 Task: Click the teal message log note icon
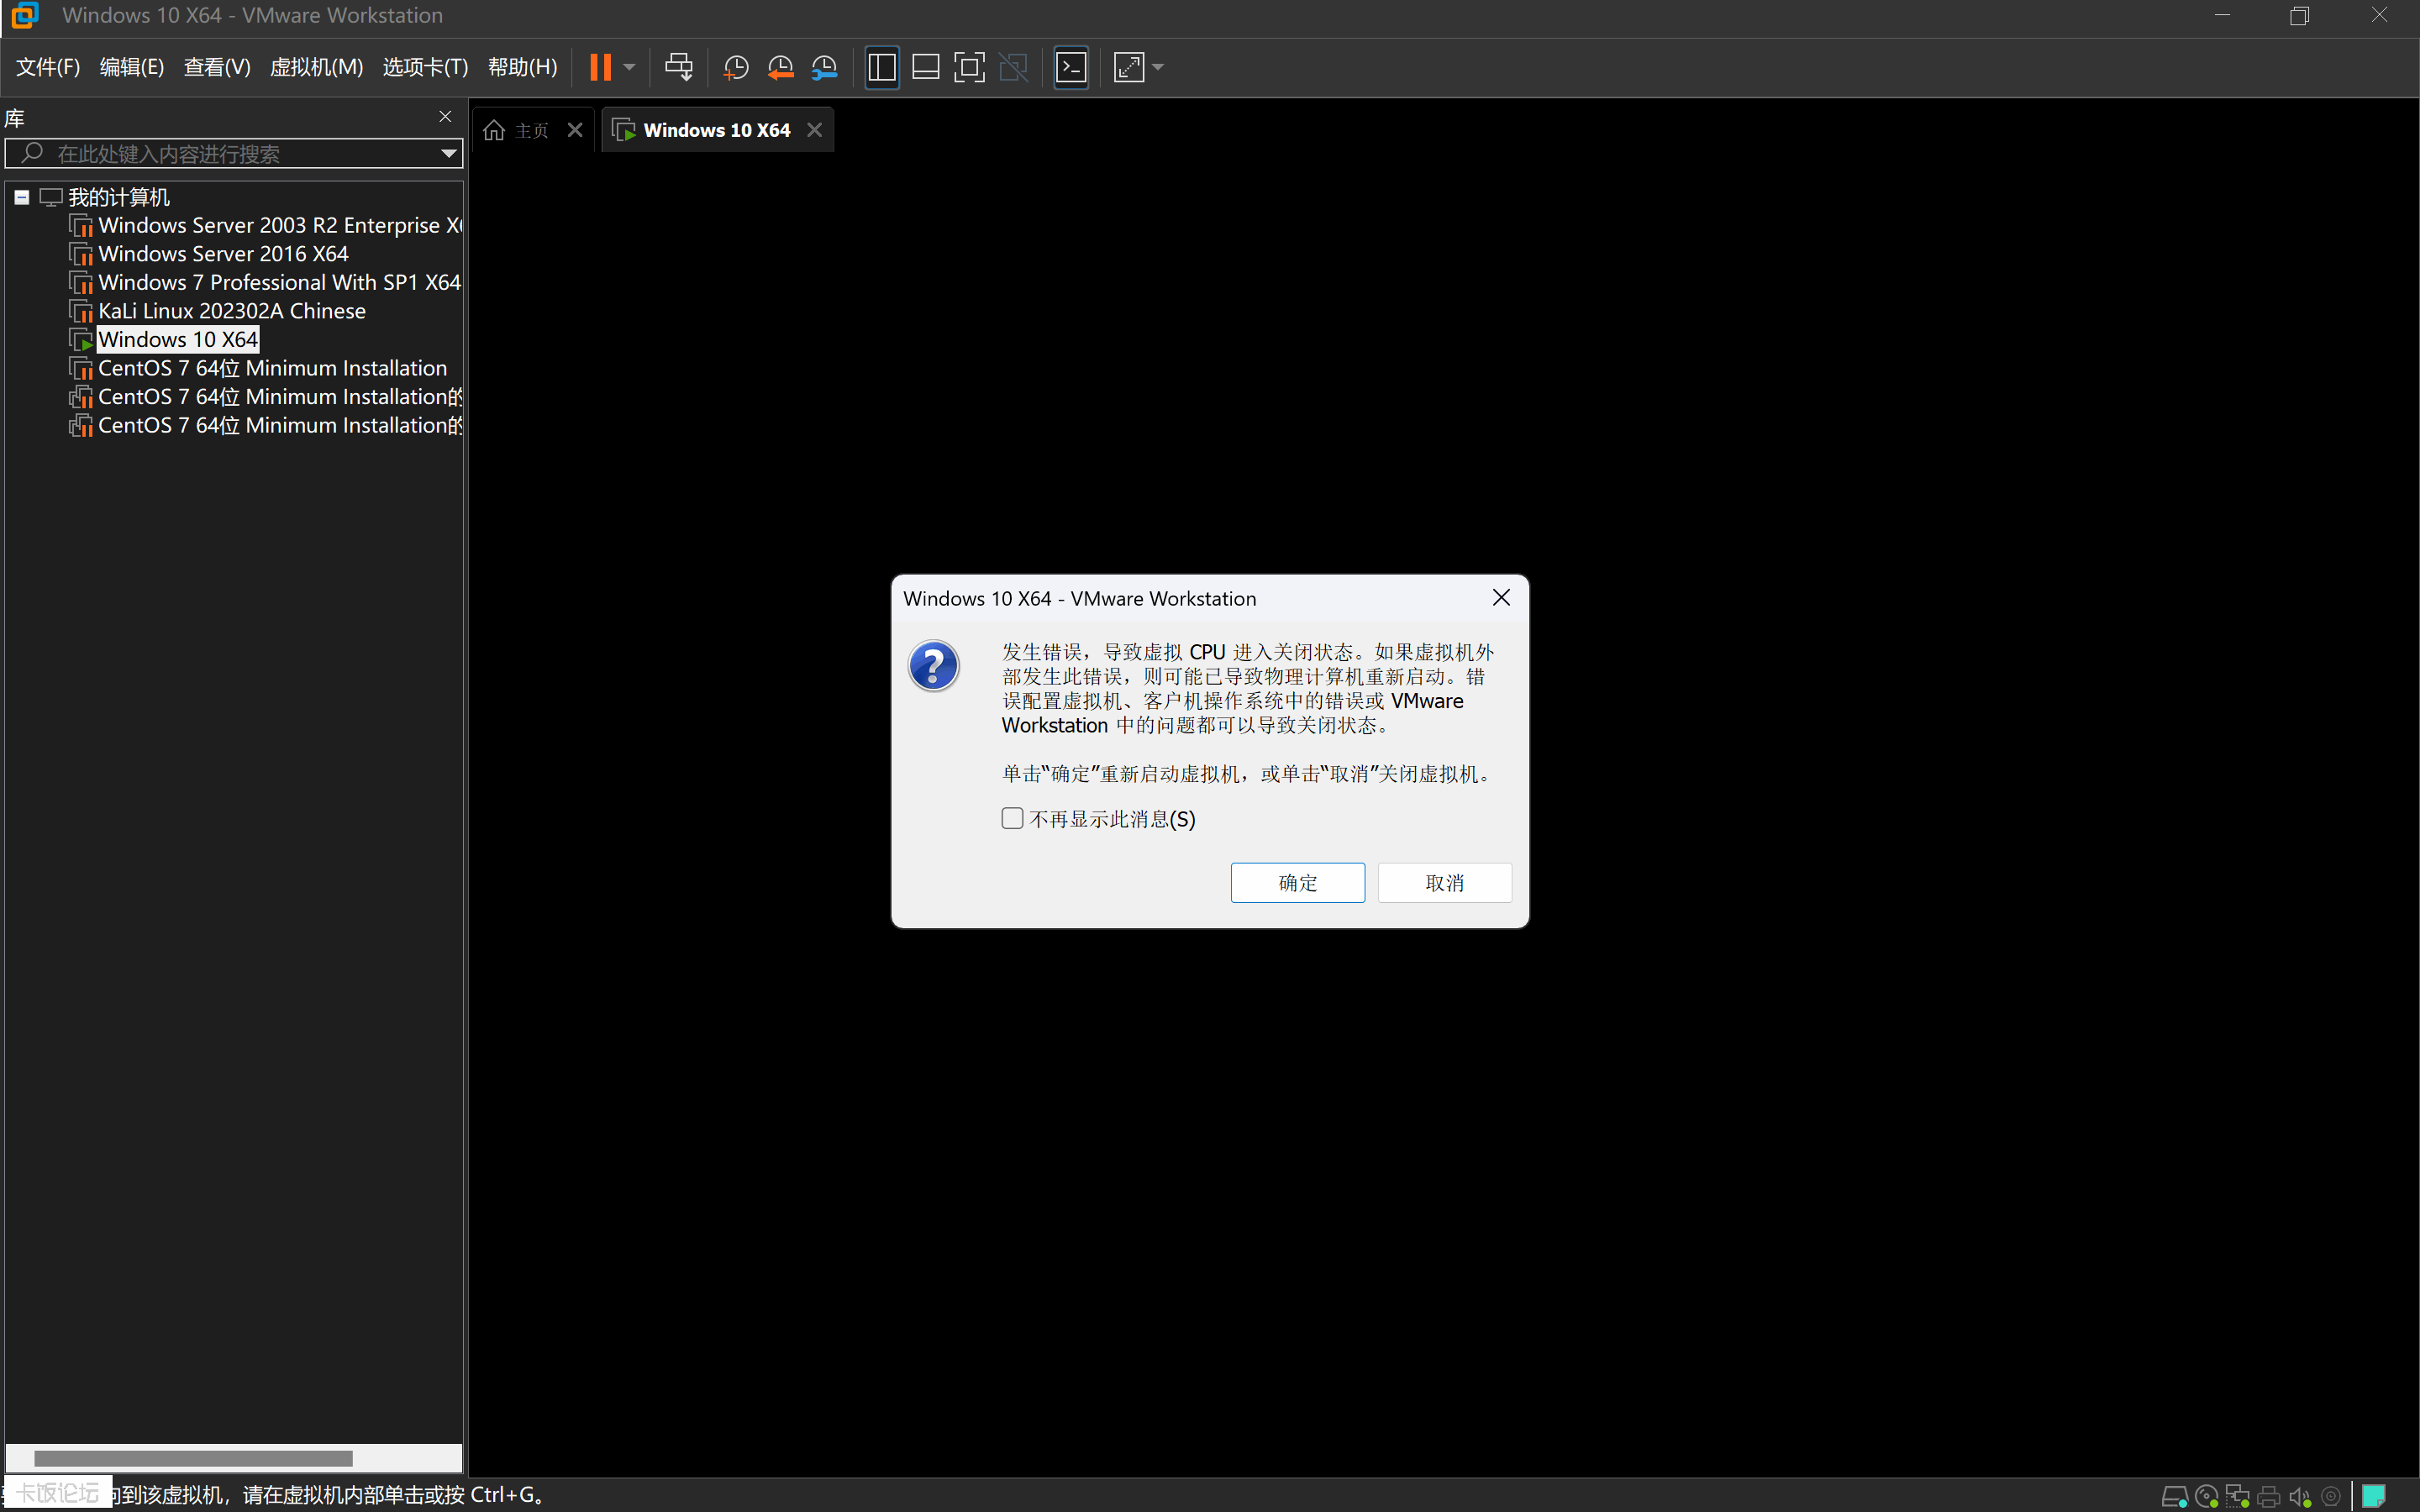pos(2374,1496)
